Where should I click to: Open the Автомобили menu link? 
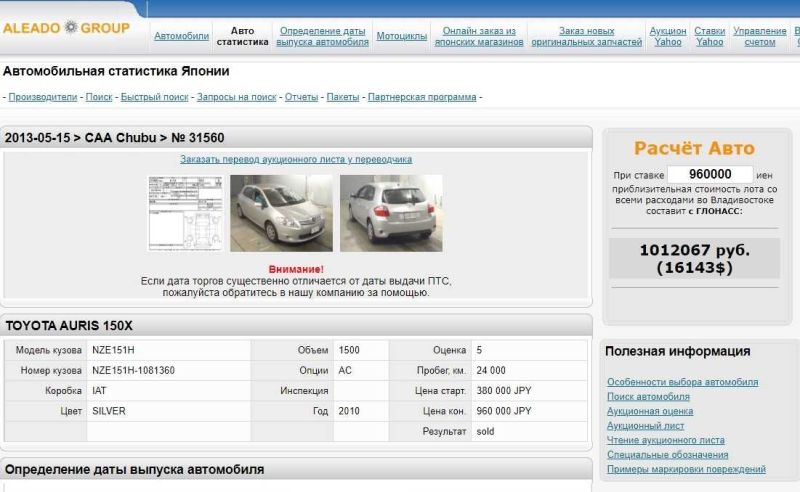182,36
